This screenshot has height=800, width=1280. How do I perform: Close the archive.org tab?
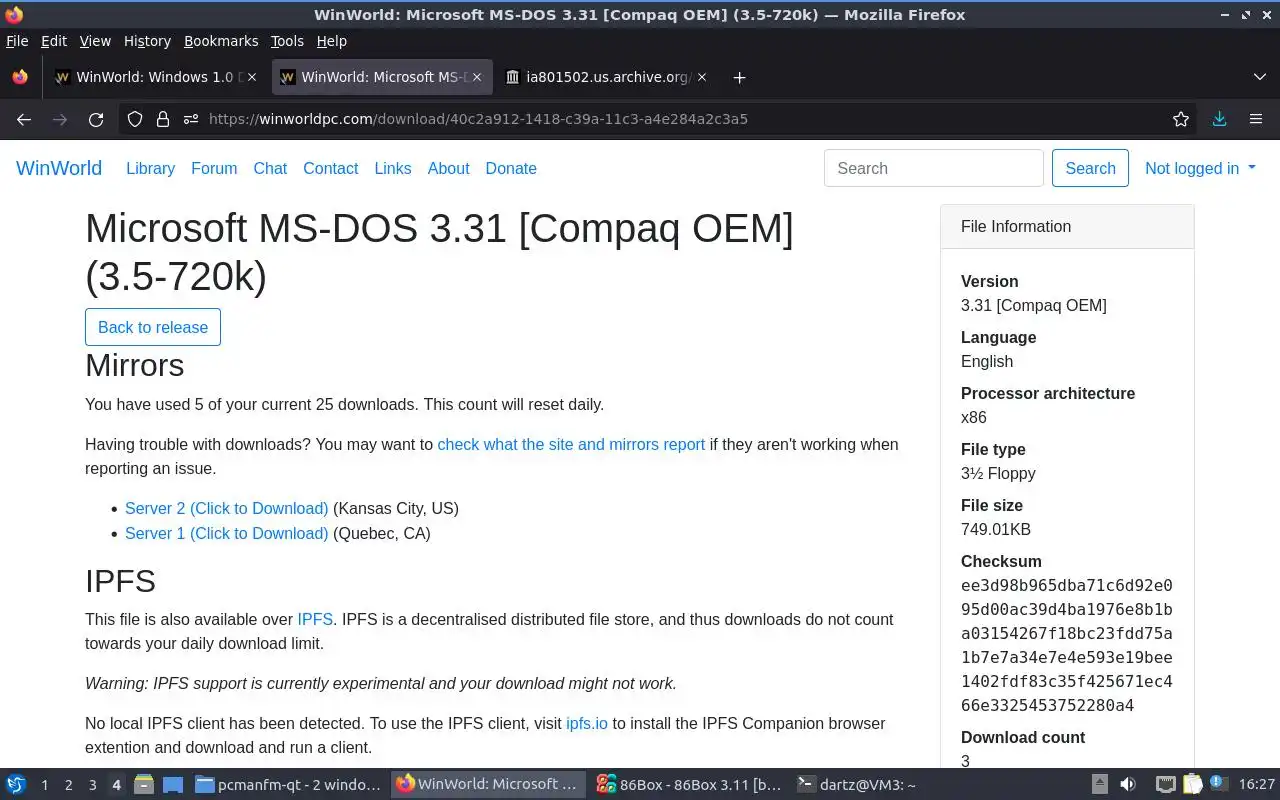[x=701, y=77]
